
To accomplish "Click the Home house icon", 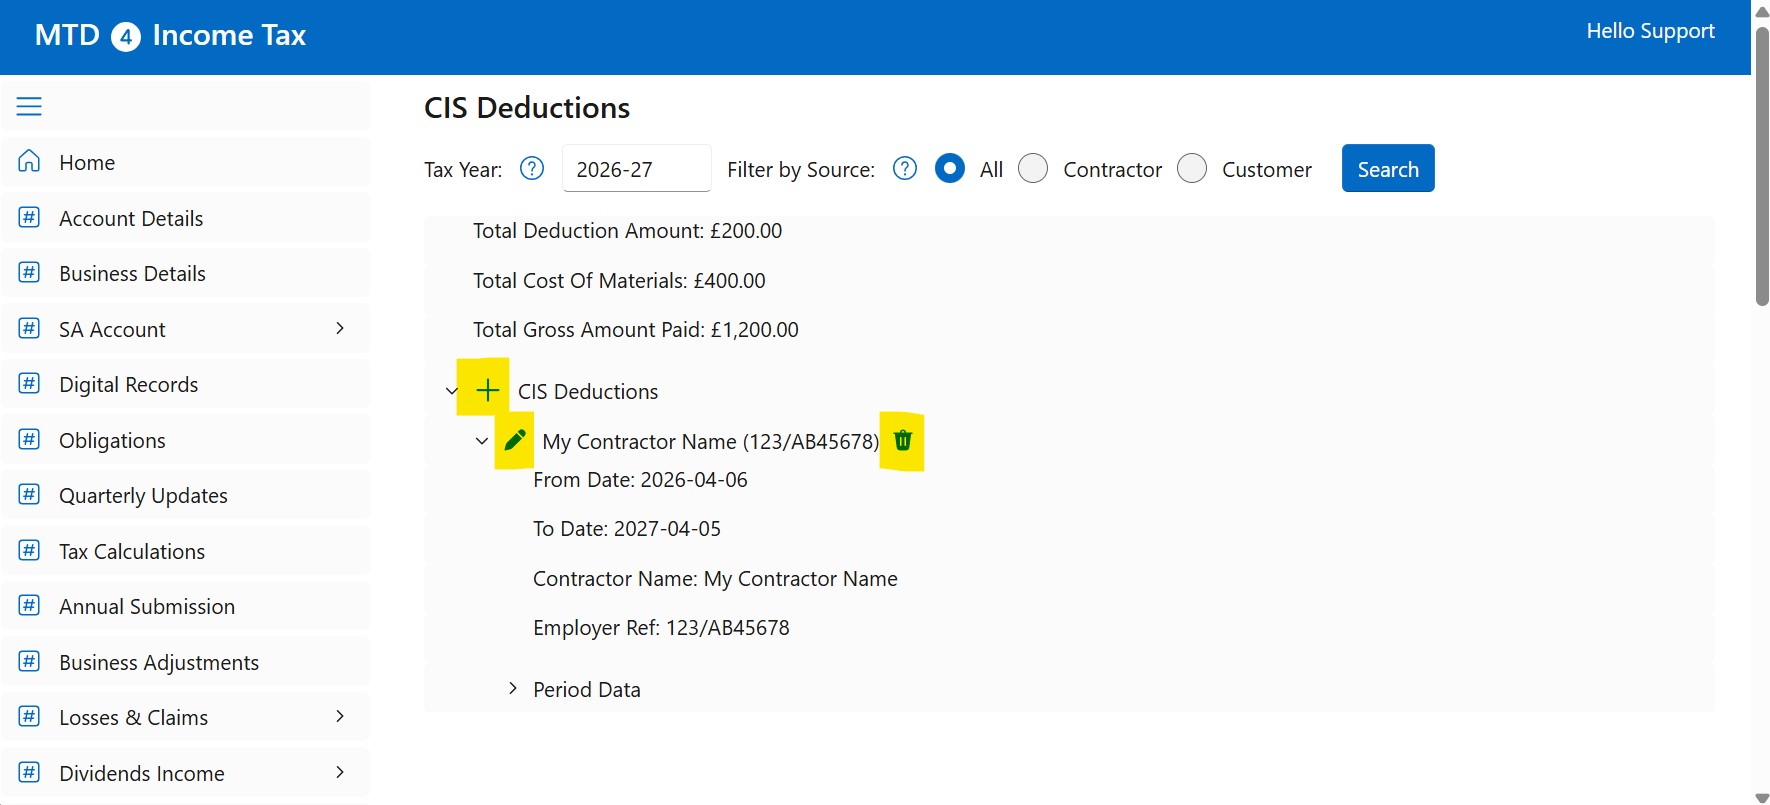I will pyautogui.click(x=30, y=161).
